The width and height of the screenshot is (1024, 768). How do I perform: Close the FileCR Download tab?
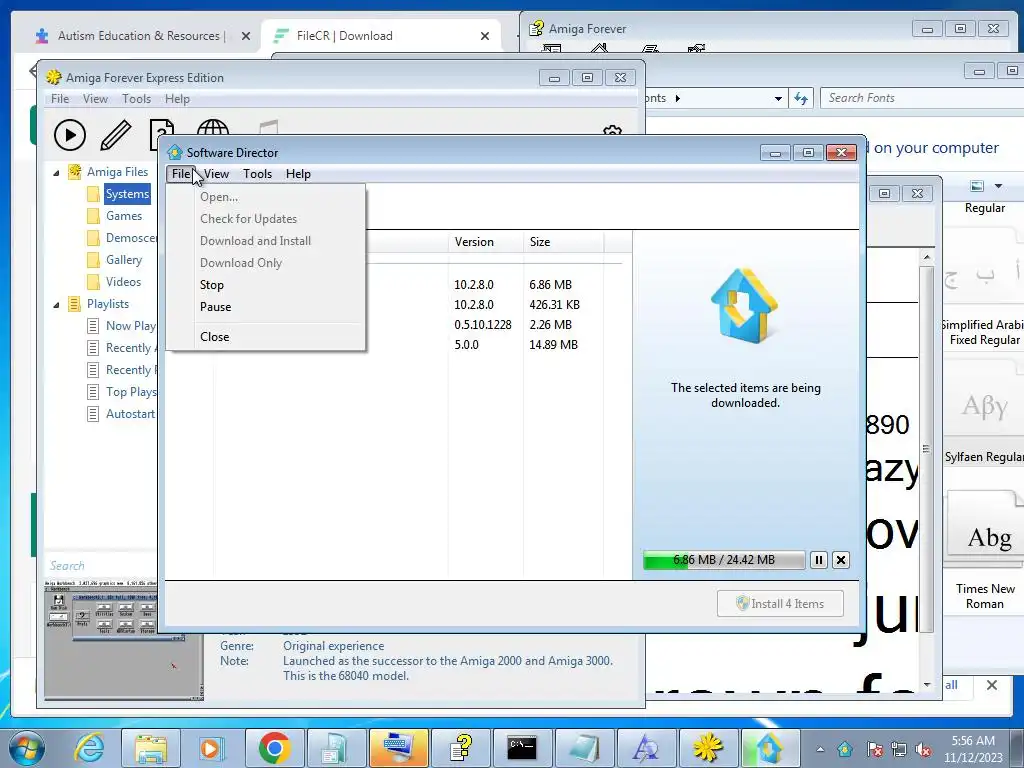click(x=485, y=36)
